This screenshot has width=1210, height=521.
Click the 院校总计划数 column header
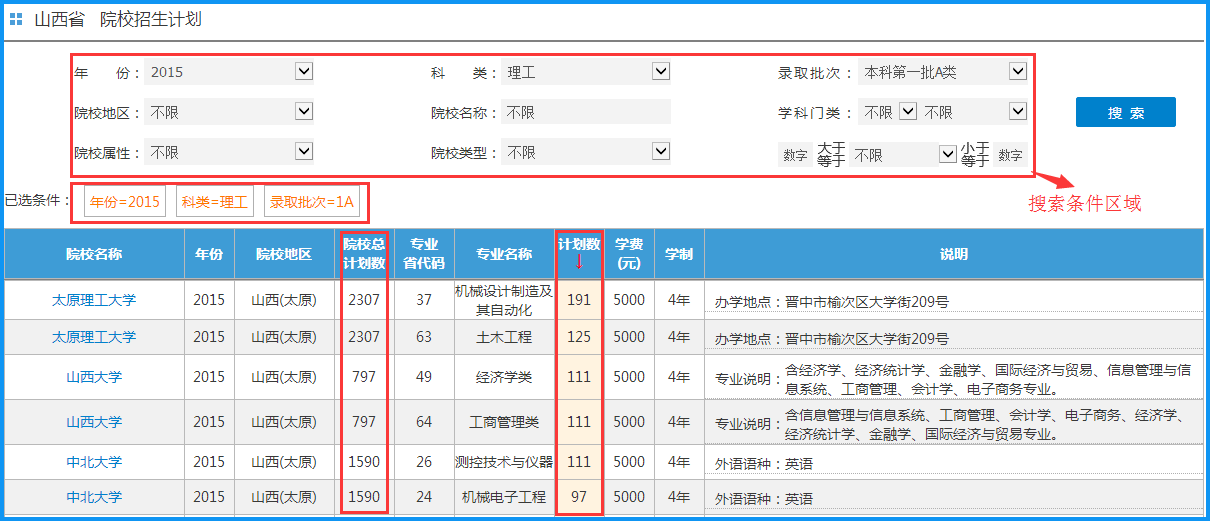coord(364,254)
